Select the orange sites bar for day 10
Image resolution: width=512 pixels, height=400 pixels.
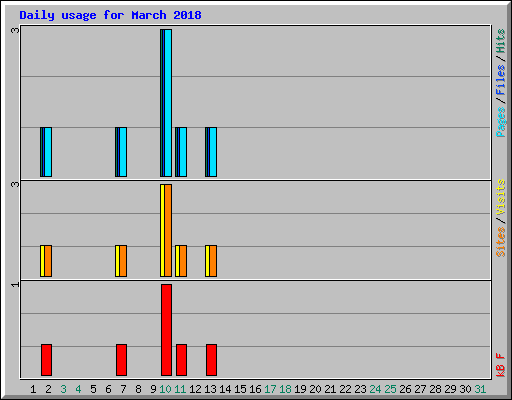168,230
